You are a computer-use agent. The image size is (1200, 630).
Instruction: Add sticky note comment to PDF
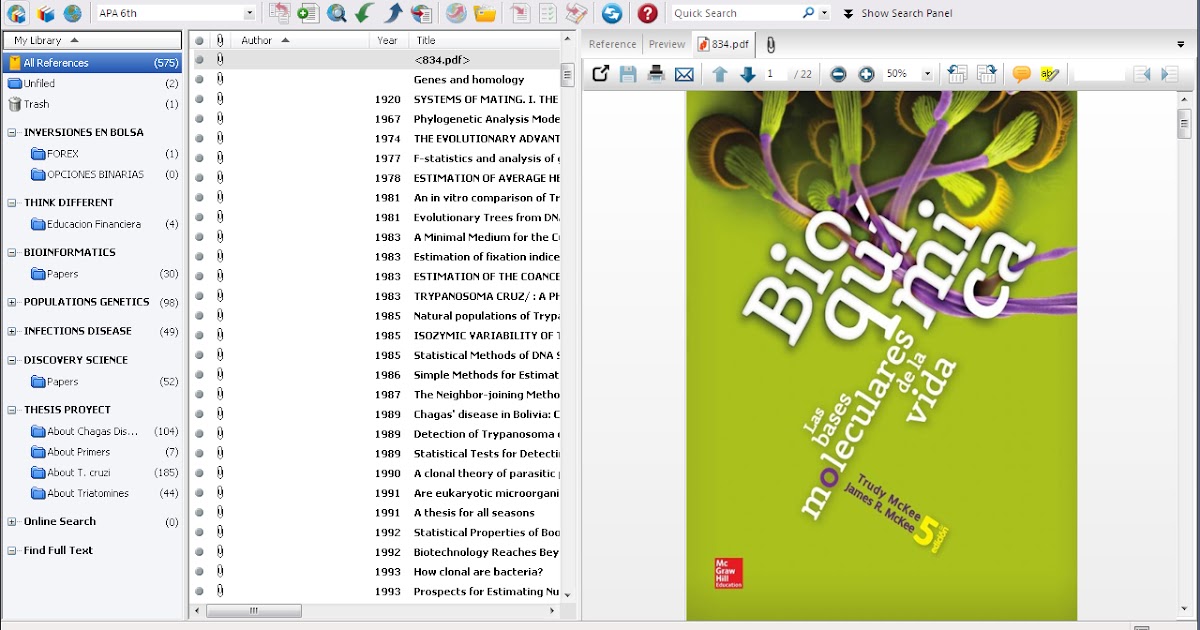coord(1021,74)
